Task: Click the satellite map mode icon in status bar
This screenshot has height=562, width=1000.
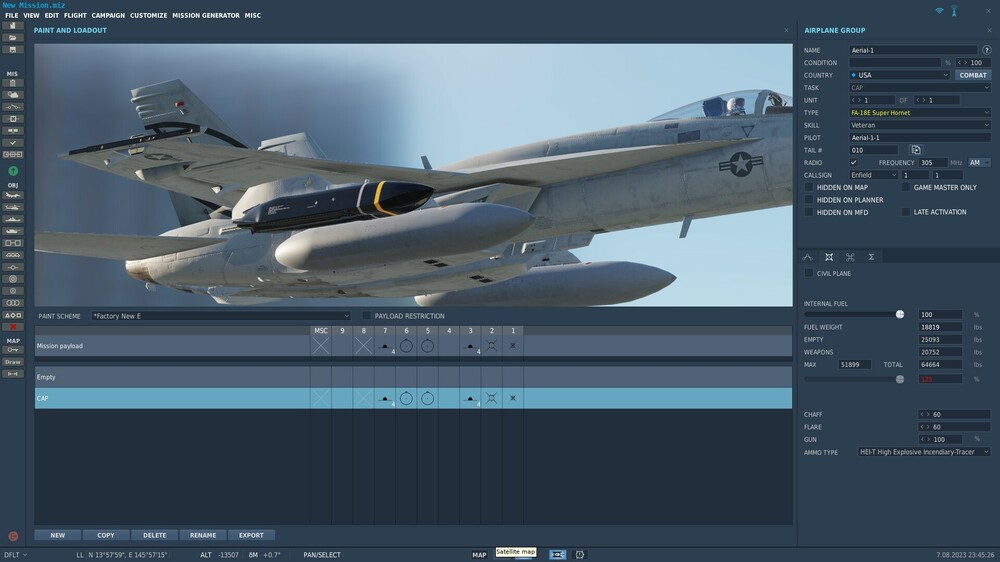Action: [557, 555]
